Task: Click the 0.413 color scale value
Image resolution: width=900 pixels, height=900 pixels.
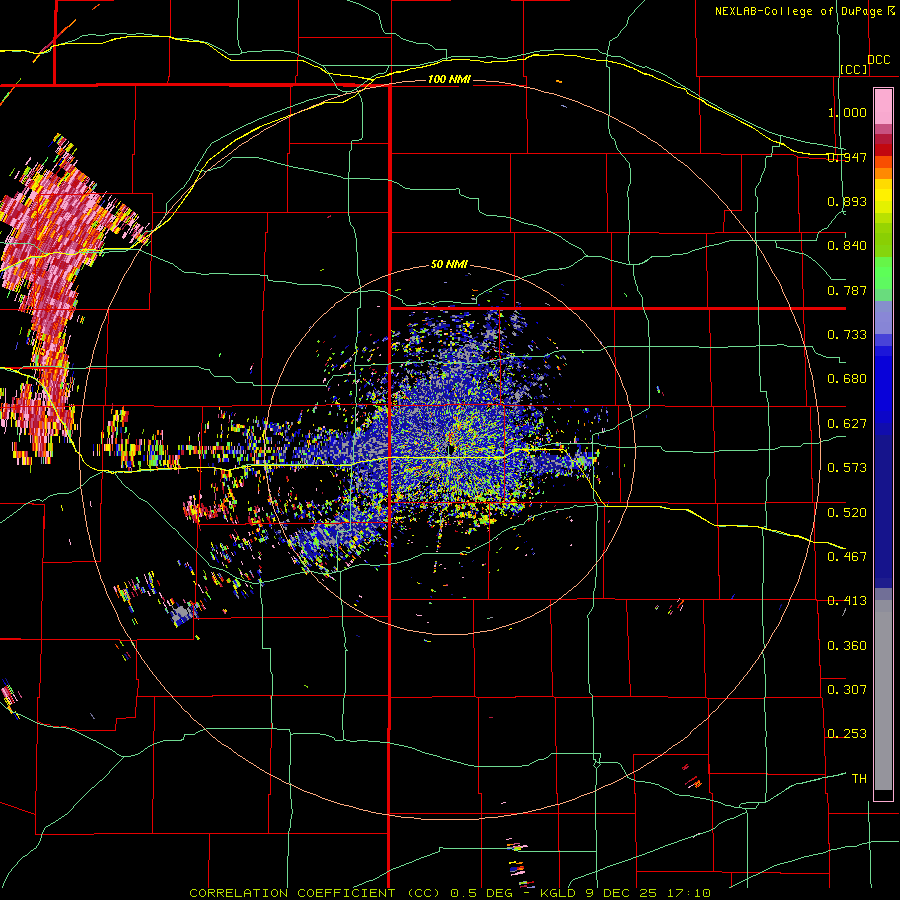Action: (847, 601)
